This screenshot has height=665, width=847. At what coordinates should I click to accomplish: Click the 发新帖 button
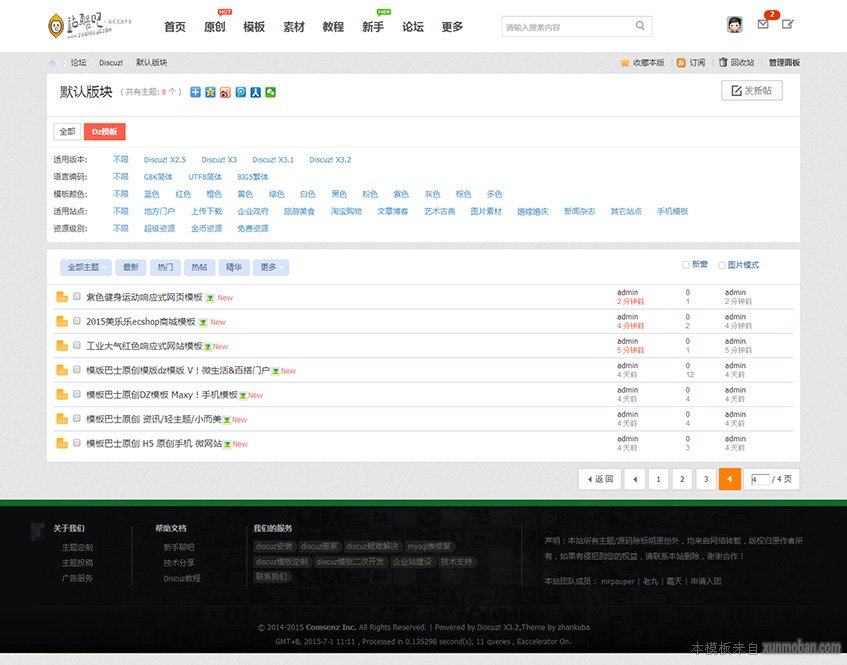point(752,91)
